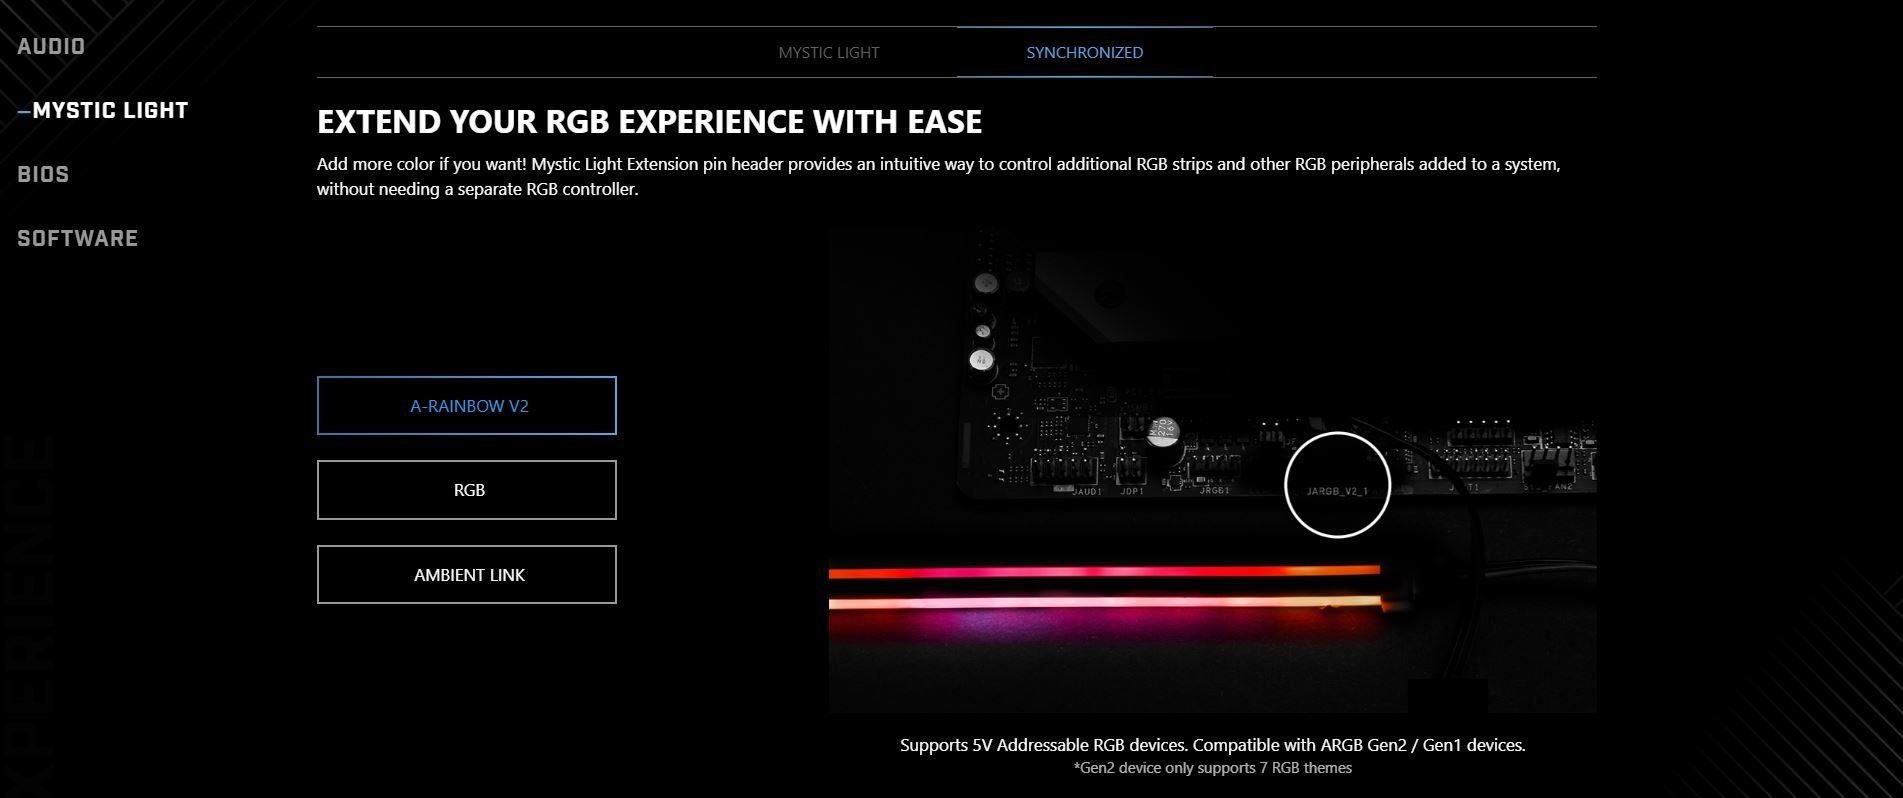Open the AUDIO section in sidebar
Viewport: 1903px width, 798px height.
pyautogui.click(x=51, y=46)
